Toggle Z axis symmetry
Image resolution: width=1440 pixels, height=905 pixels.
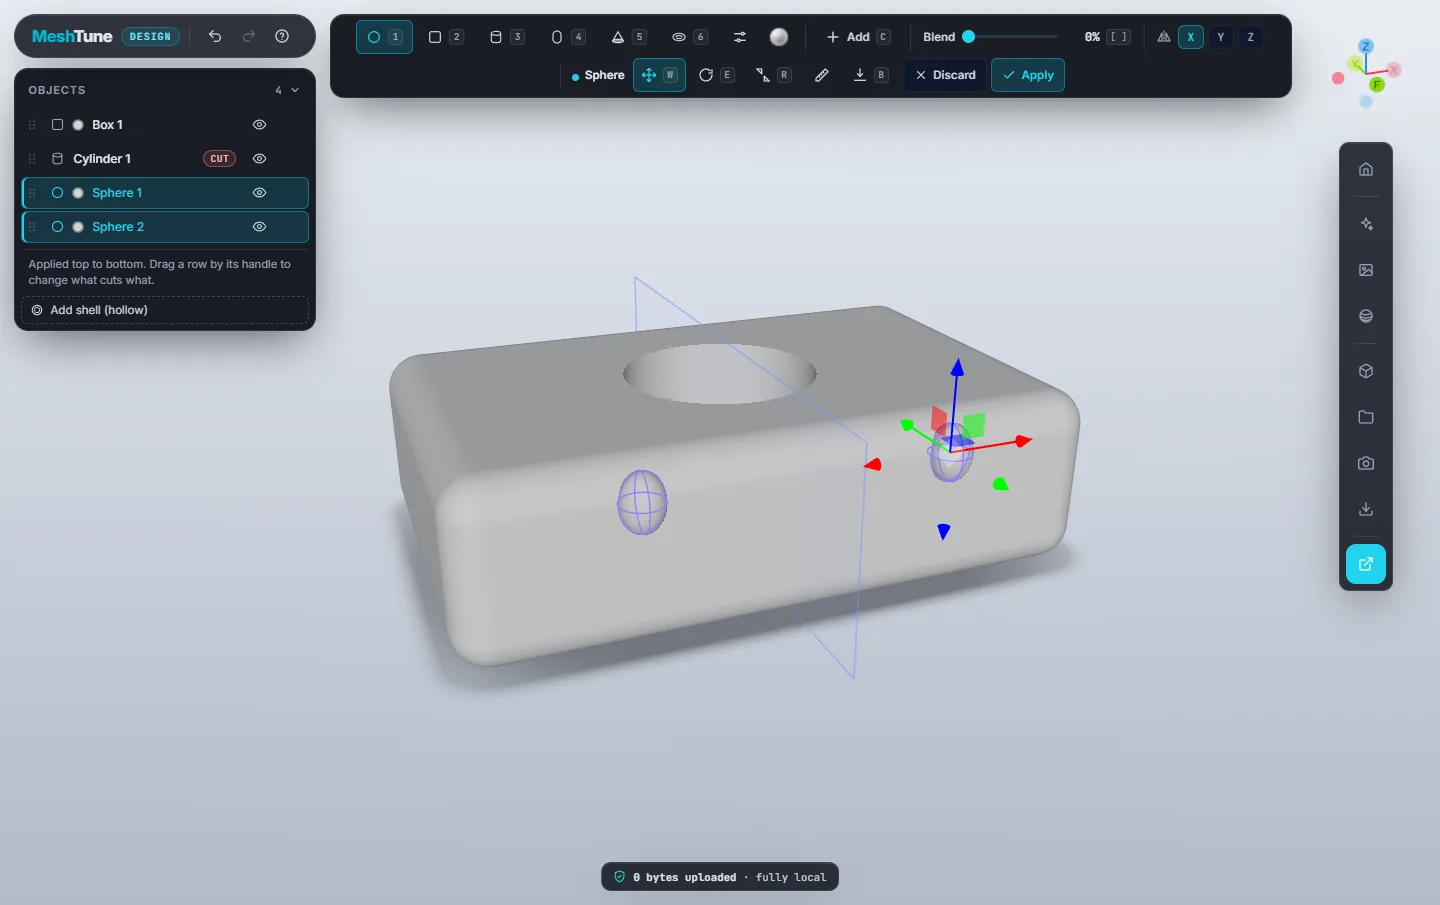[1250, 37]
